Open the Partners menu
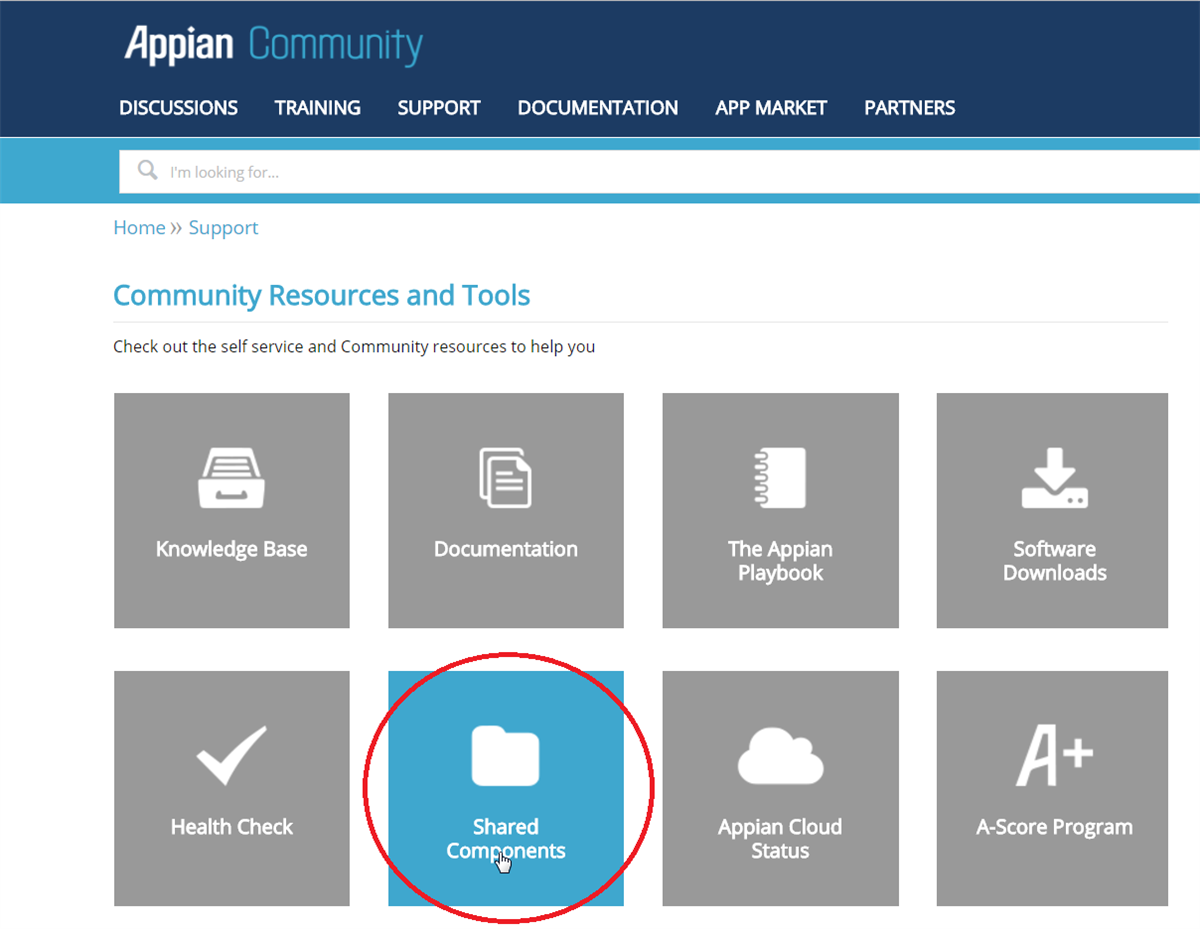Screen dimensions: 1200x929 (x=910, y=108)
